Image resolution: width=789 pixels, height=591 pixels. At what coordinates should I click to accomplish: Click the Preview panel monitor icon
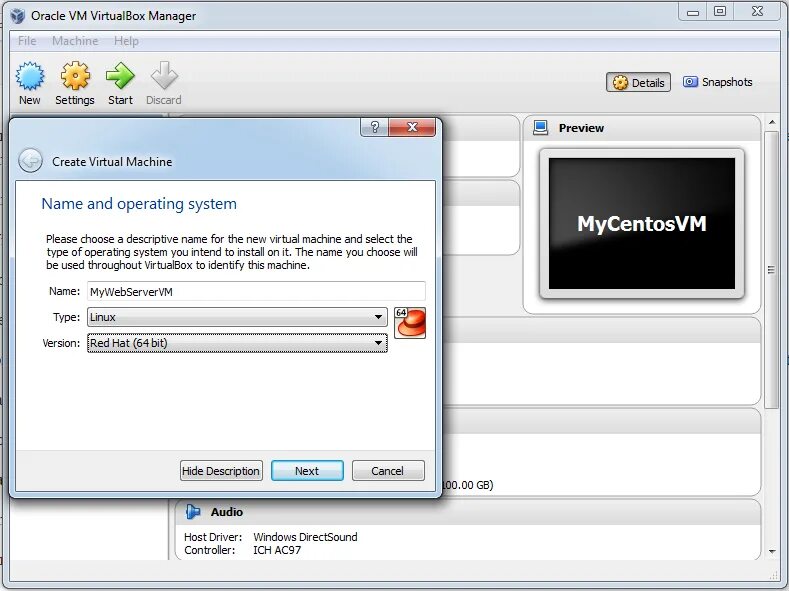pyautogui.click(x=540, y=127)
